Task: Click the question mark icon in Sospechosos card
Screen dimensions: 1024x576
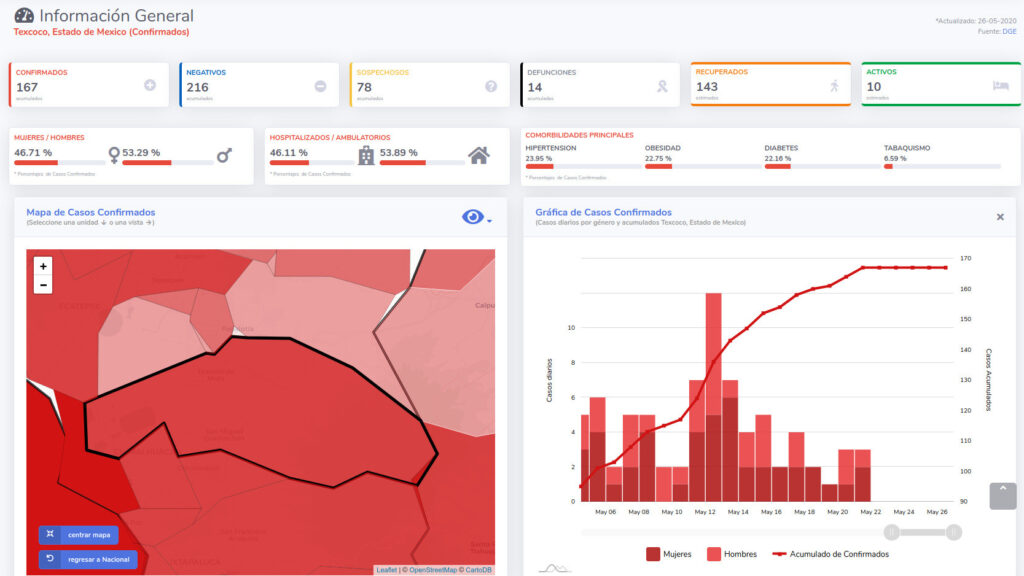Action: 491,86
